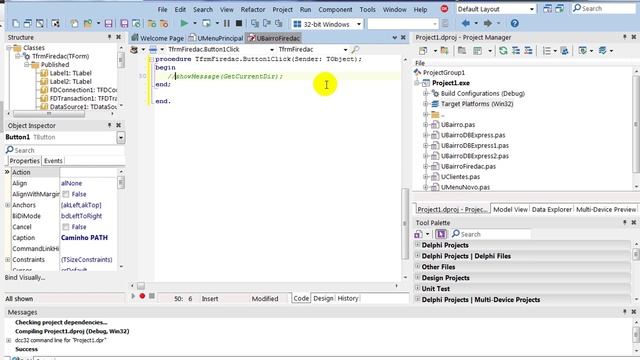Viewport: 640px width, 360px height.
Task: Click the purple category icon in Tool Palette
Action: tap(440, 234)
